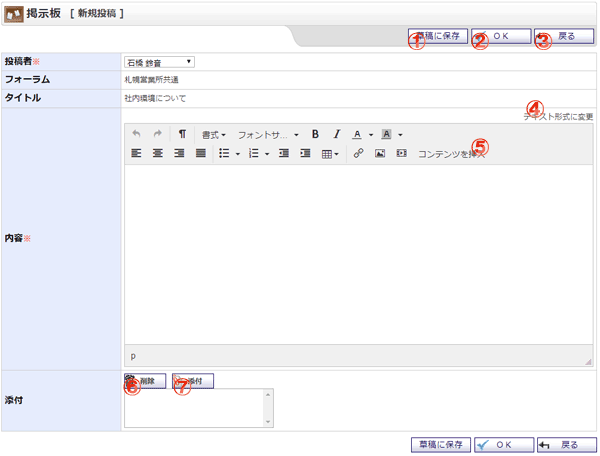Click the undo arrow in the editor toolbar
Viewport: 600px width, 456px height.
[137, 134]
